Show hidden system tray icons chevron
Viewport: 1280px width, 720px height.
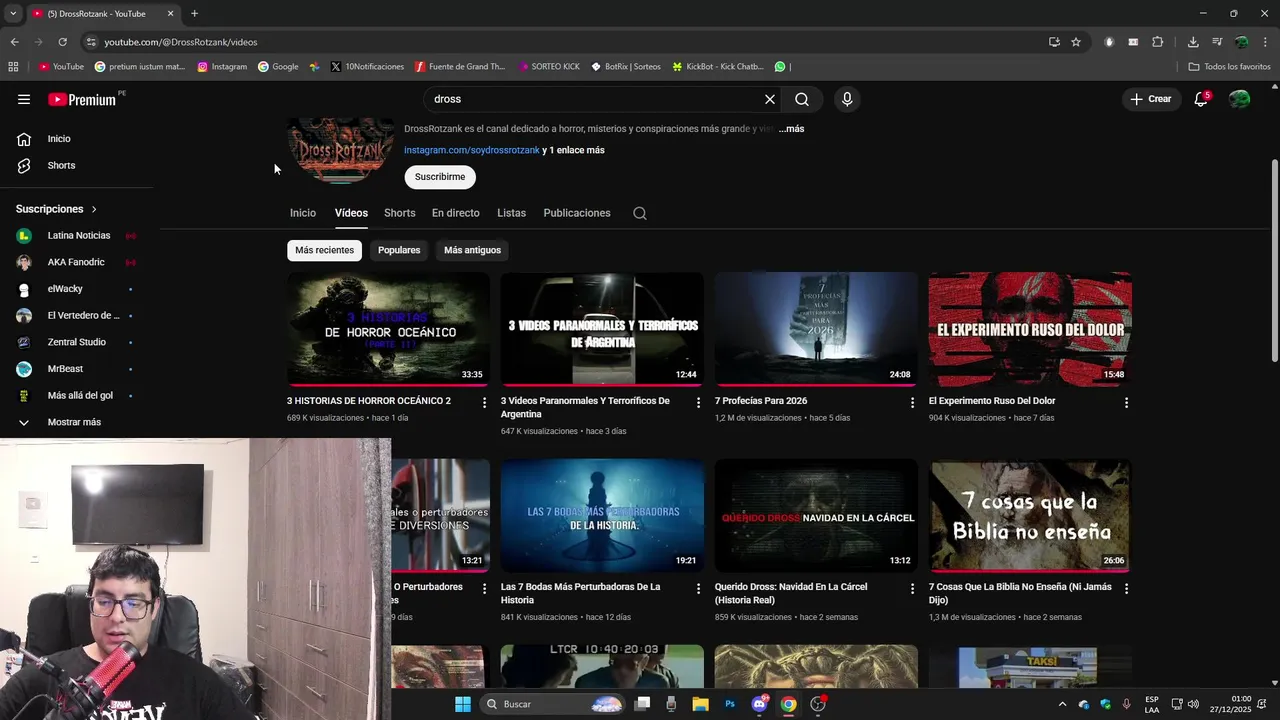click(x=1062, y=704)
